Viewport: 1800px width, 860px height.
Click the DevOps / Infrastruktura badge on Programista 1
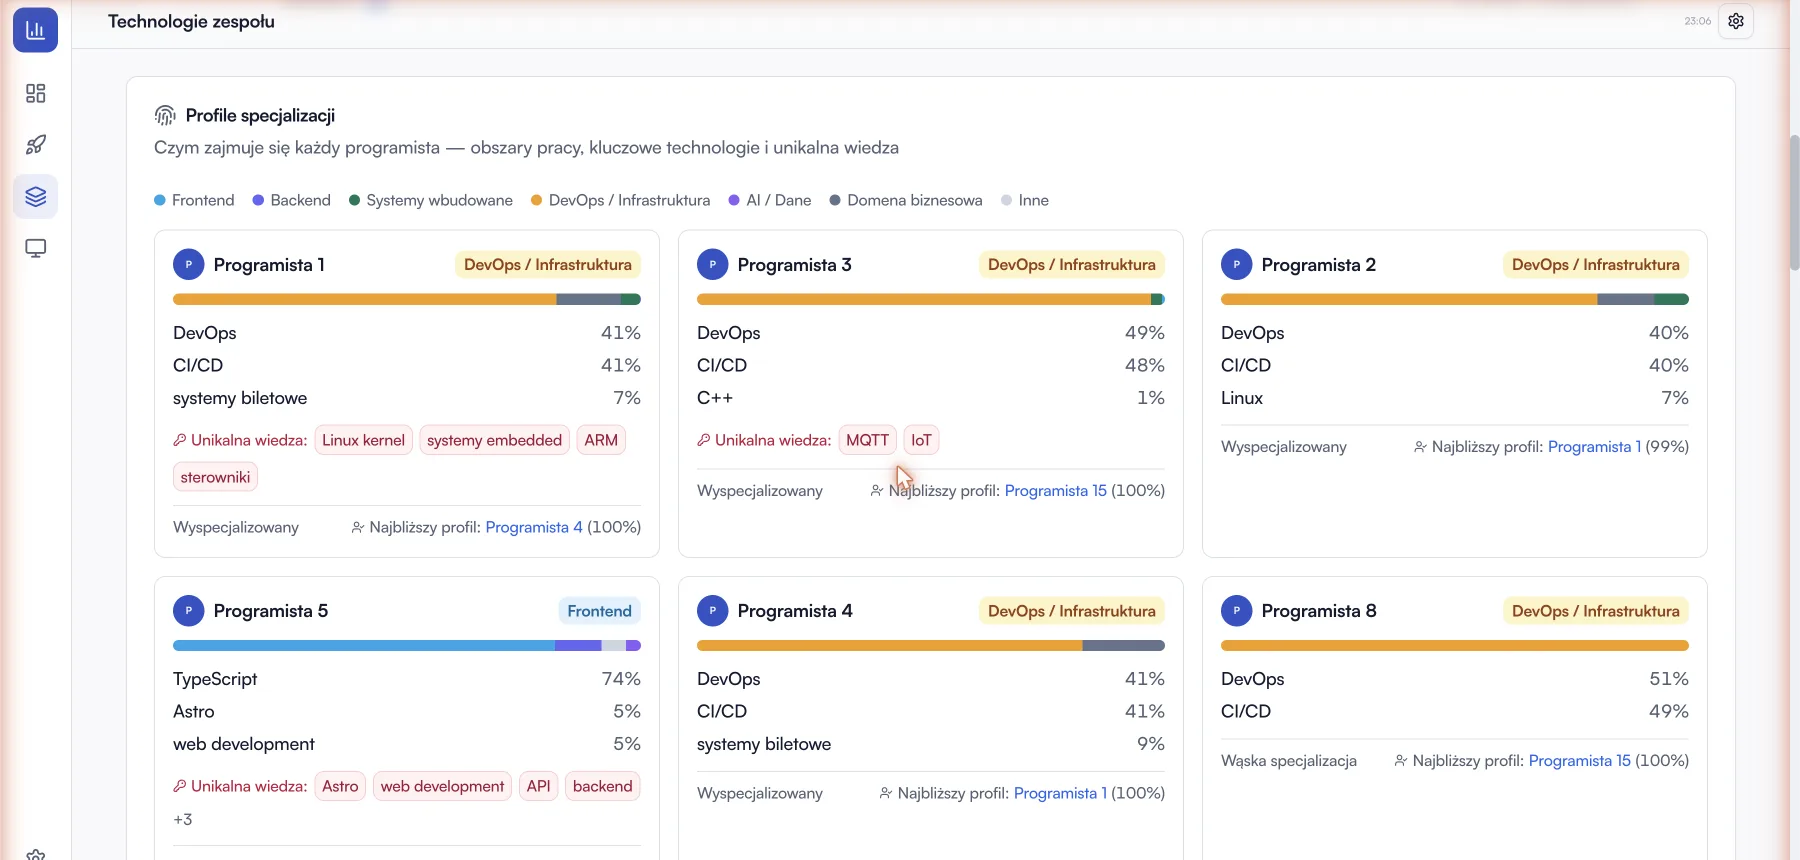548,265
